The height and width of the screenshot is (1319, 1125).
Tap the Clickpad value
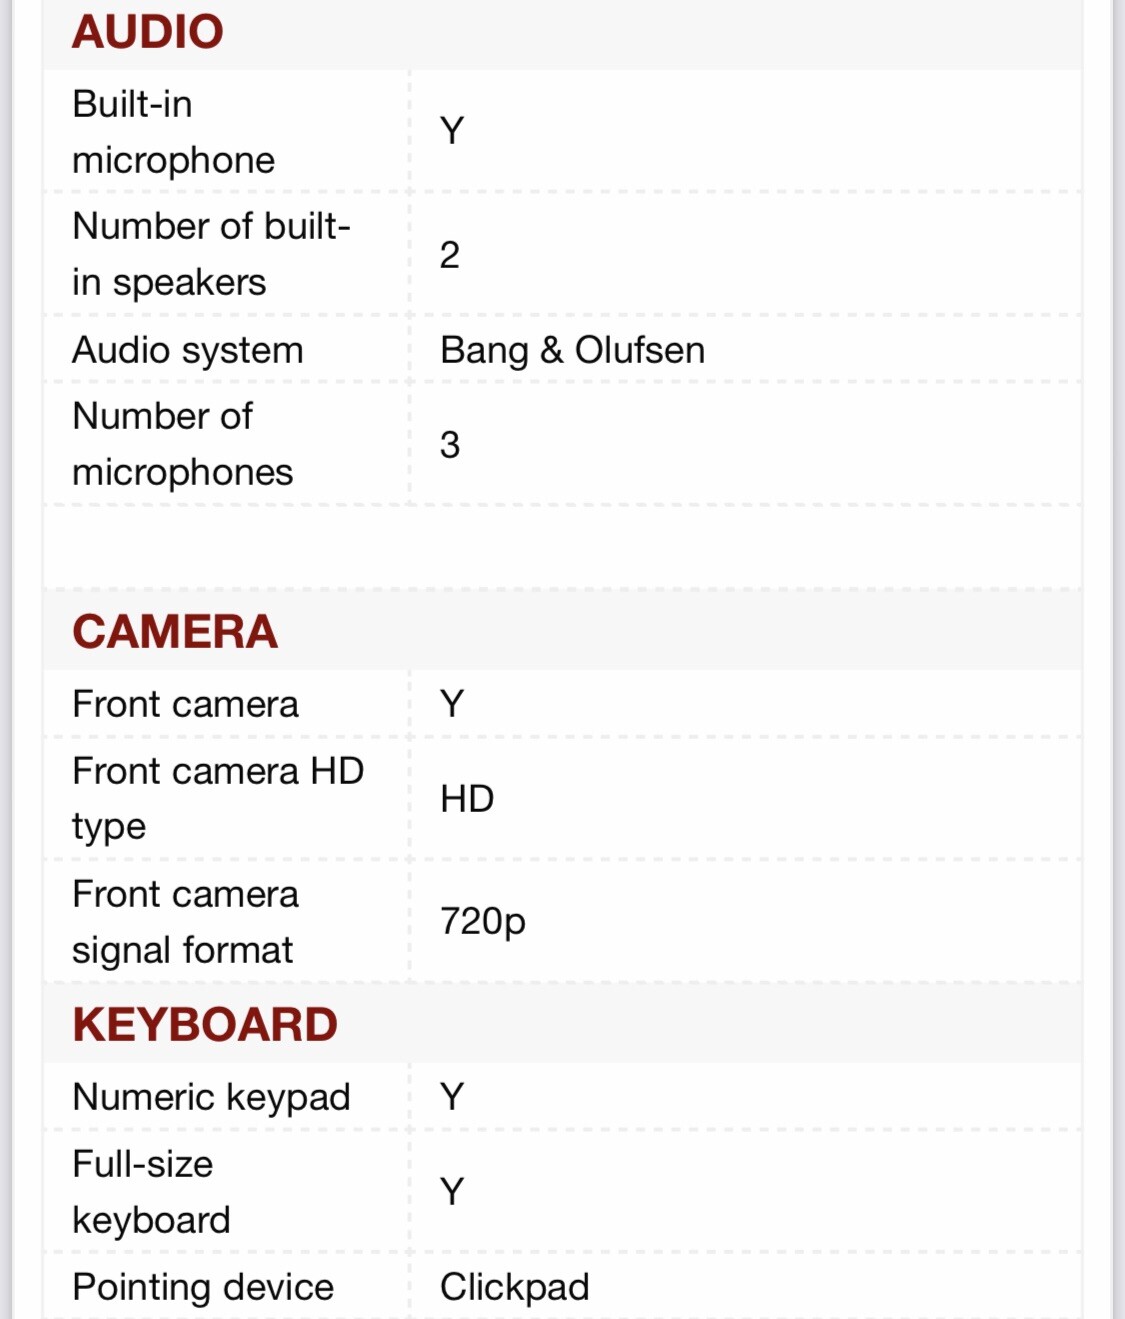click(x=515, y=1287)
